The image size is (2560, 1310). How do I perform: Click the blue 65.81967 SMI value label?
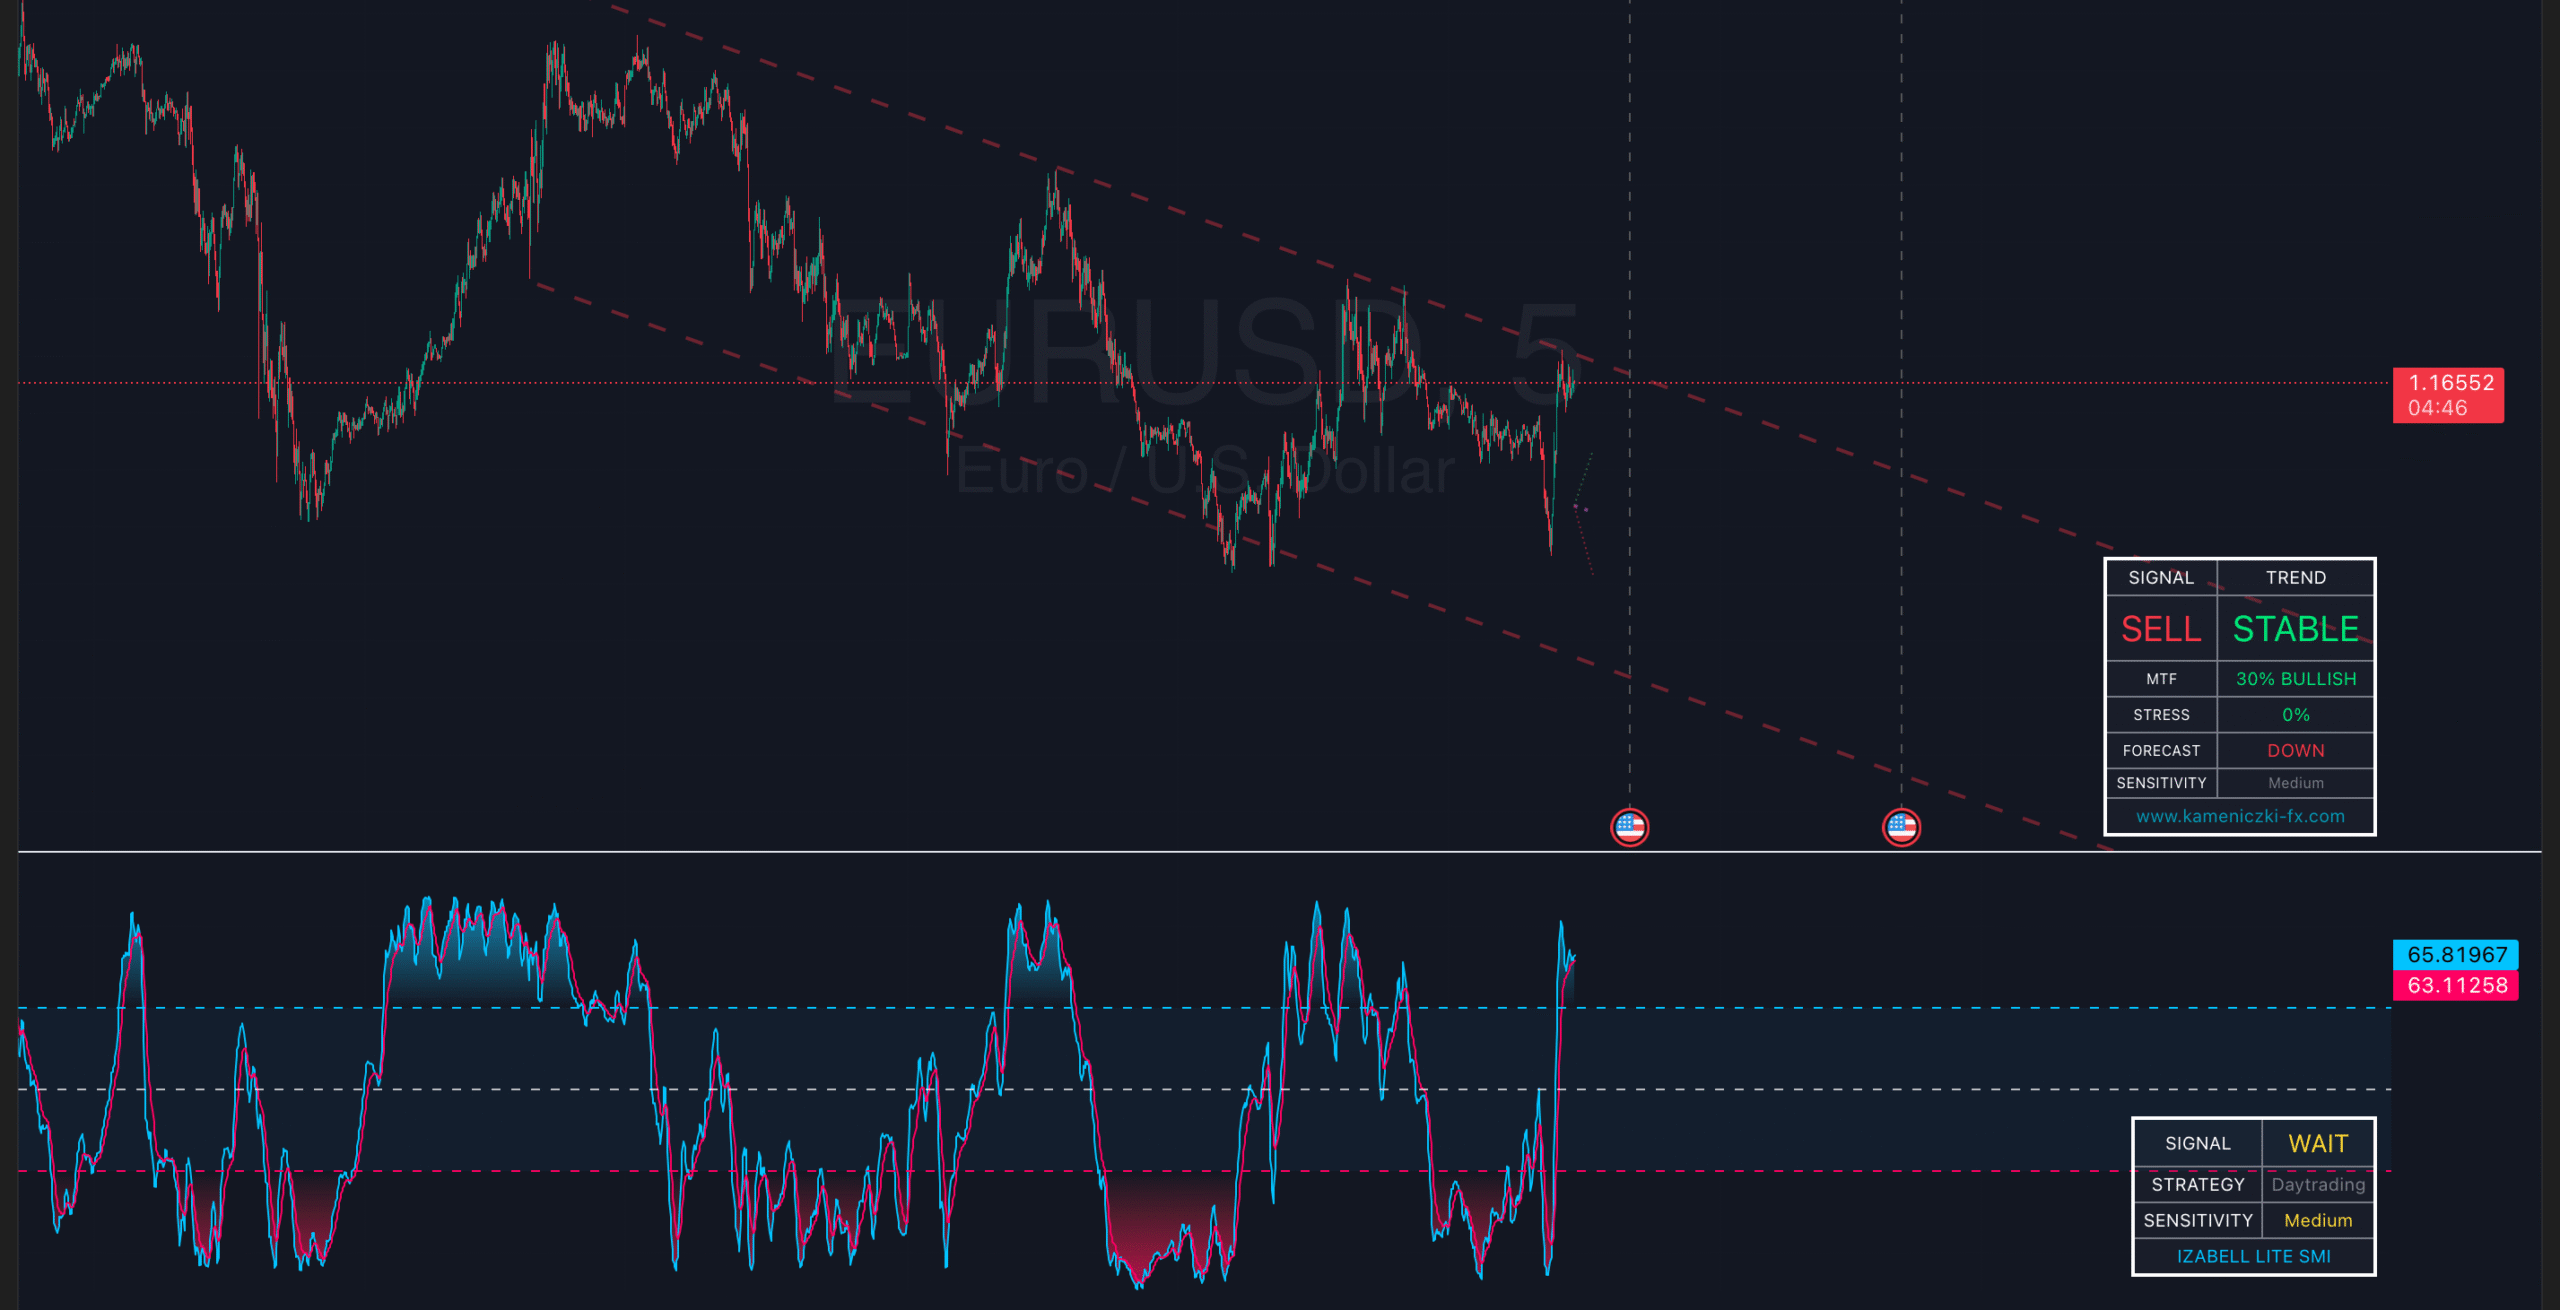2455,954
